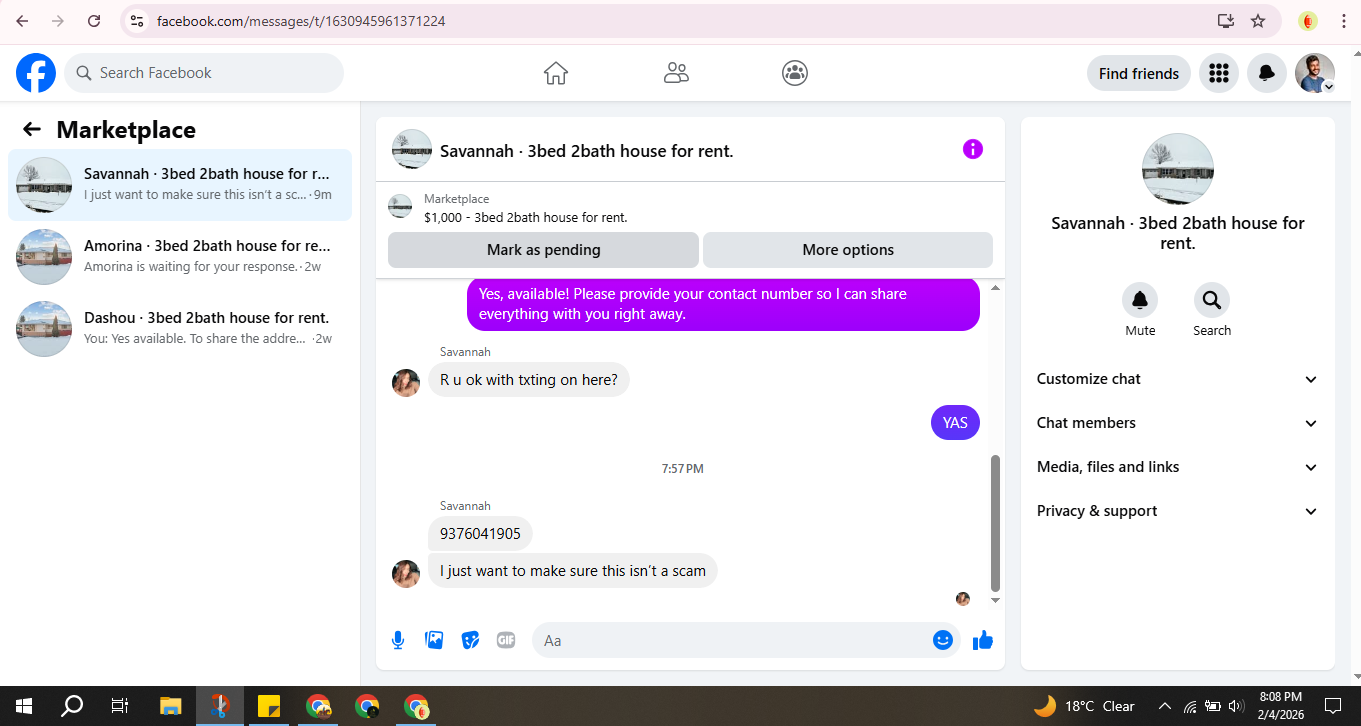Click the taskbar volume icon
Screen dimensions: 1361x726
click(1236, 706)
